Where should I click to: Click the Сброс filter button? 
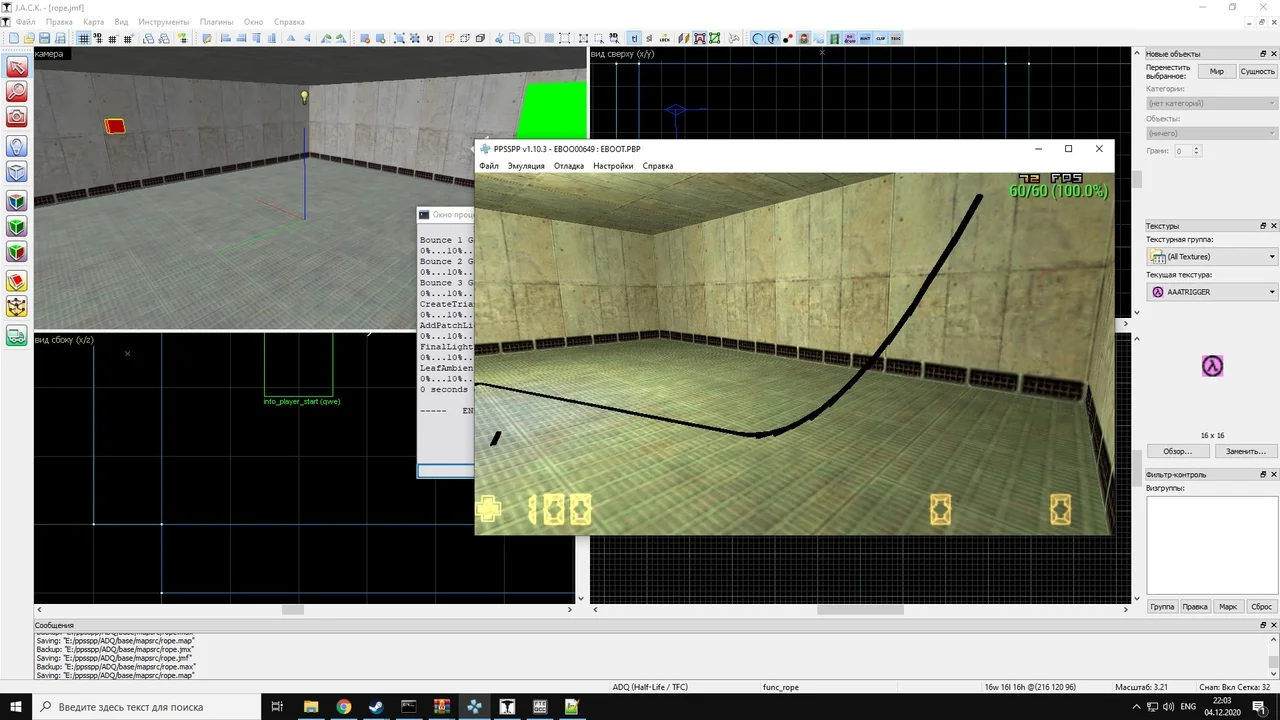point(1261,607)
